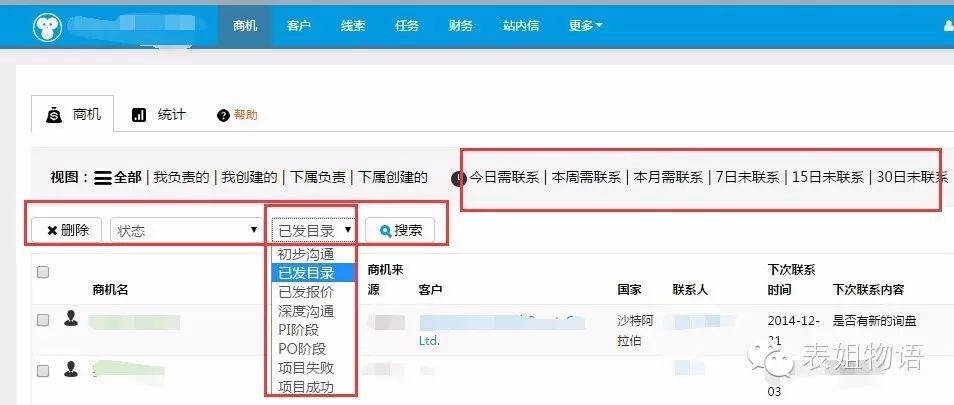This screenshot has height=405, width=954.
Task: Click the person icon in the 沙特阿拉伯 row
Action: tap(71, 318)
